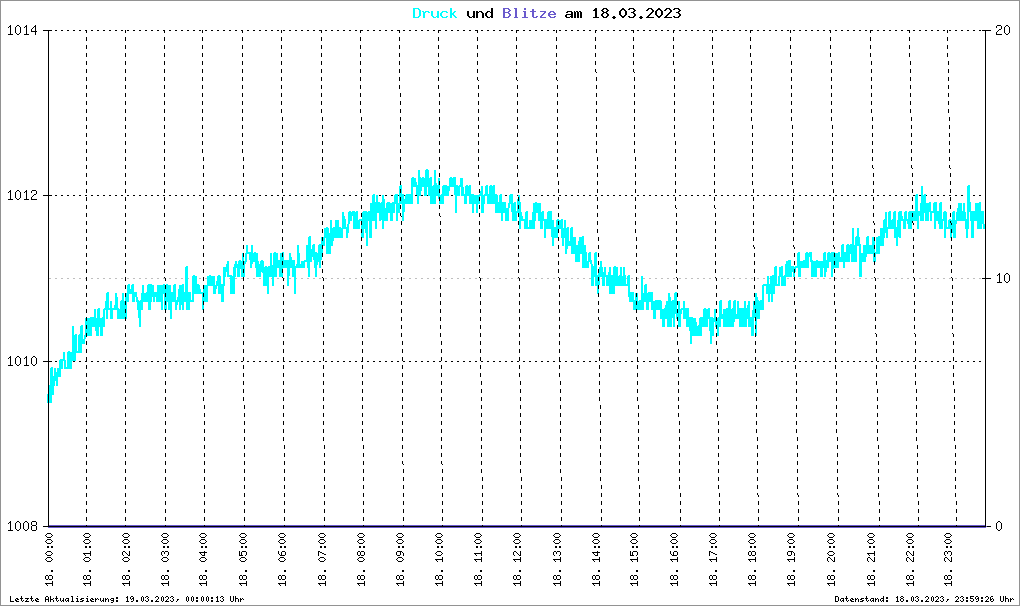Click the time label '18. 00:00'
1020x606 pixels.
click(49, 559)
